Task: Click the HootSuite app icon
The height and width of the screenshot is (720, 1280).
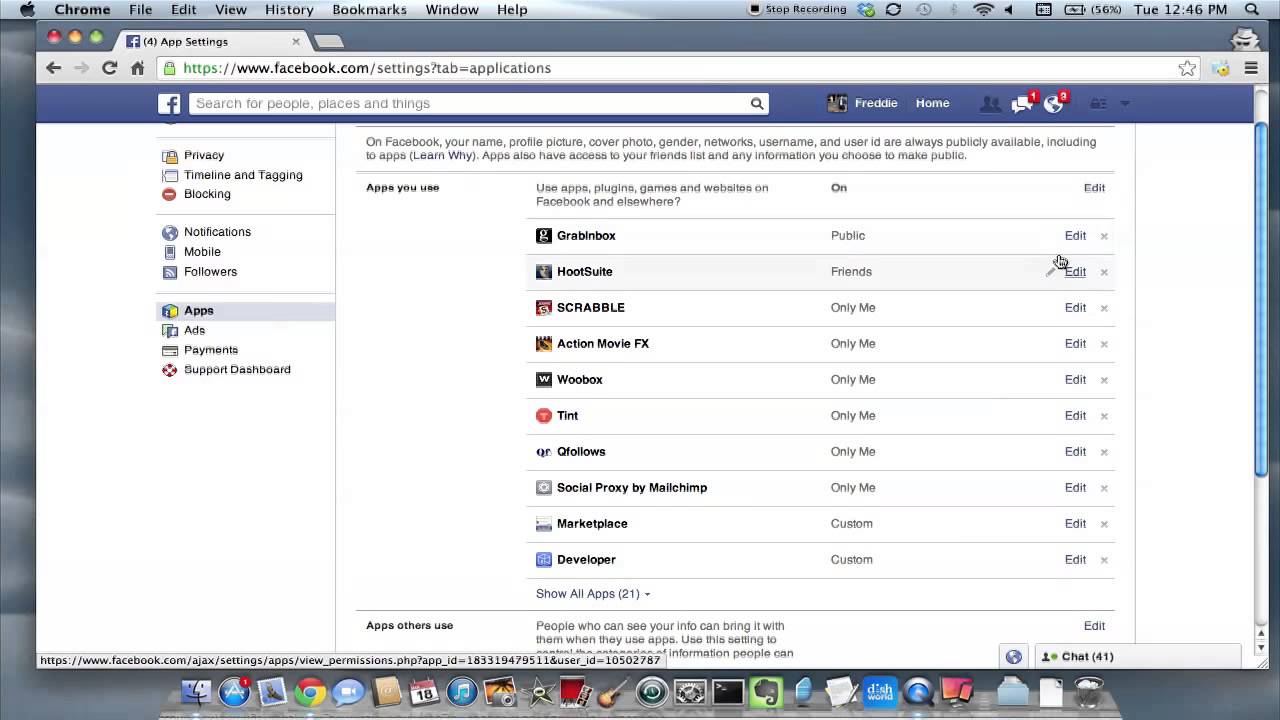Action: click(544, 272)
